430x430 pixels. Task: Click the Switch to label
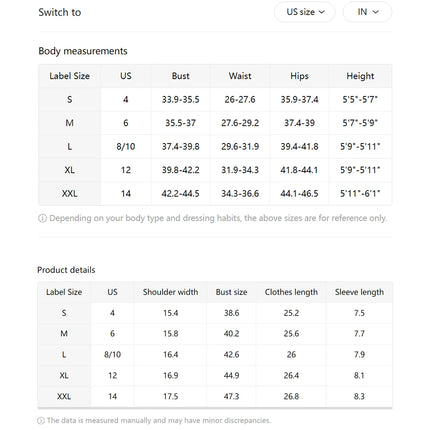click(60, 12)
